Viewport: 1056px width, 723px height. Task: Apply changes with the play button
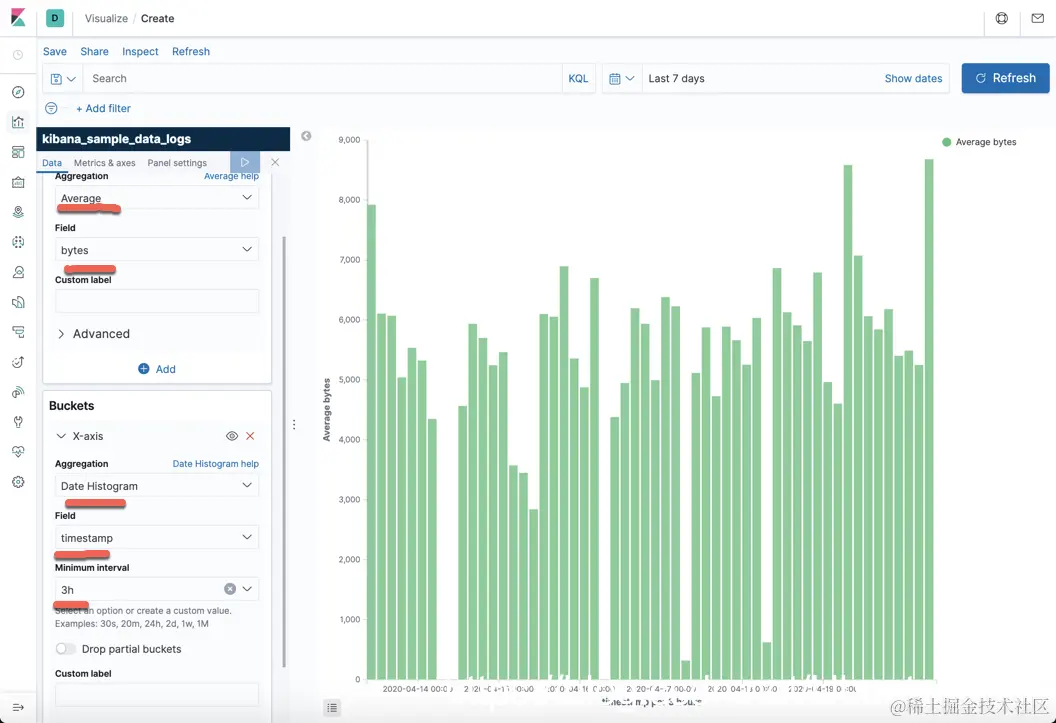pos(245,162)
